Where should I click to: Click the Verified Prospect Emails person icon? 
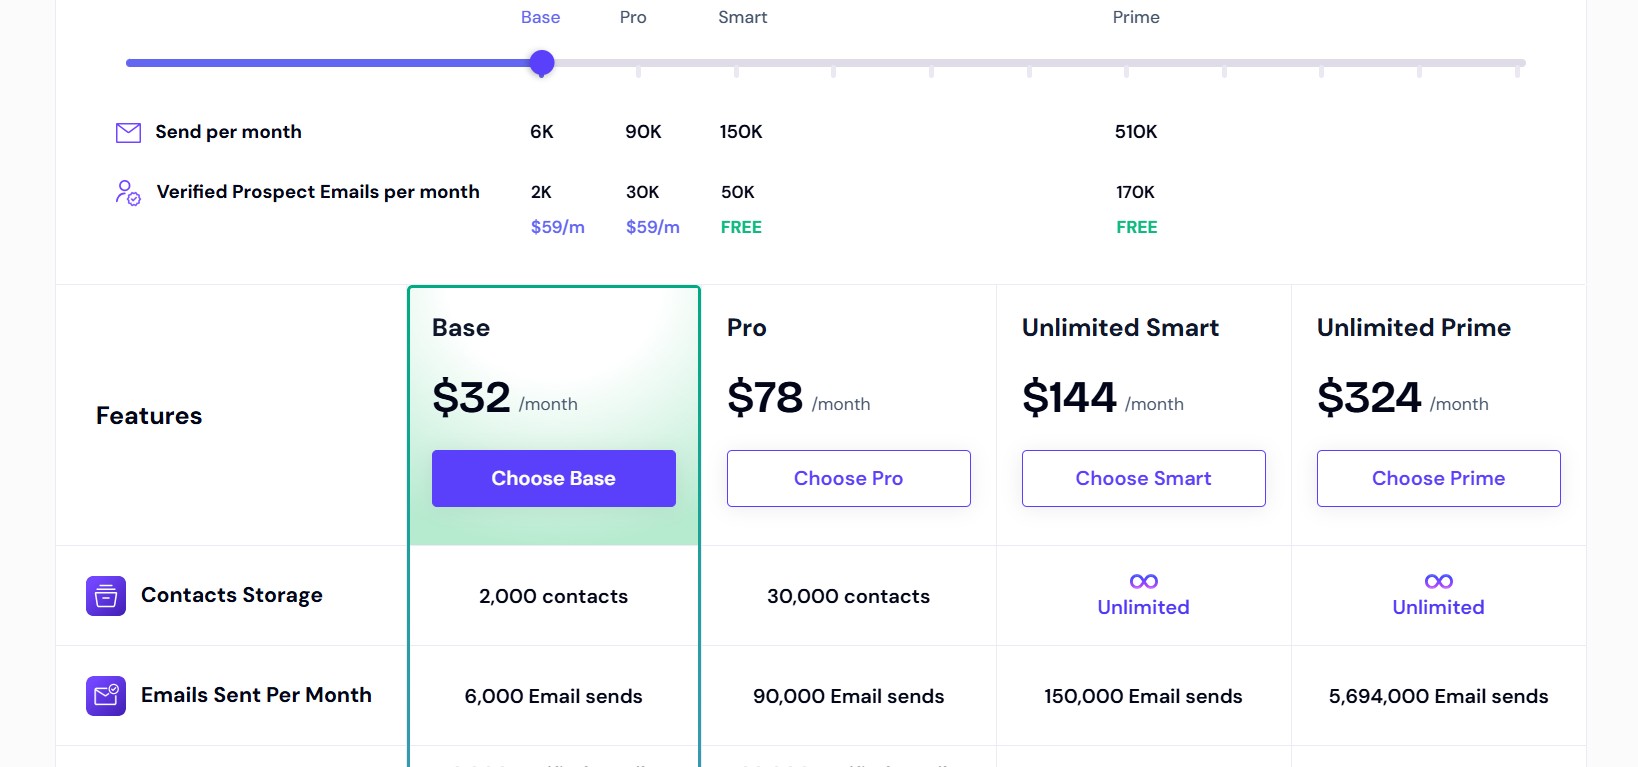click(x=127, y=192)
